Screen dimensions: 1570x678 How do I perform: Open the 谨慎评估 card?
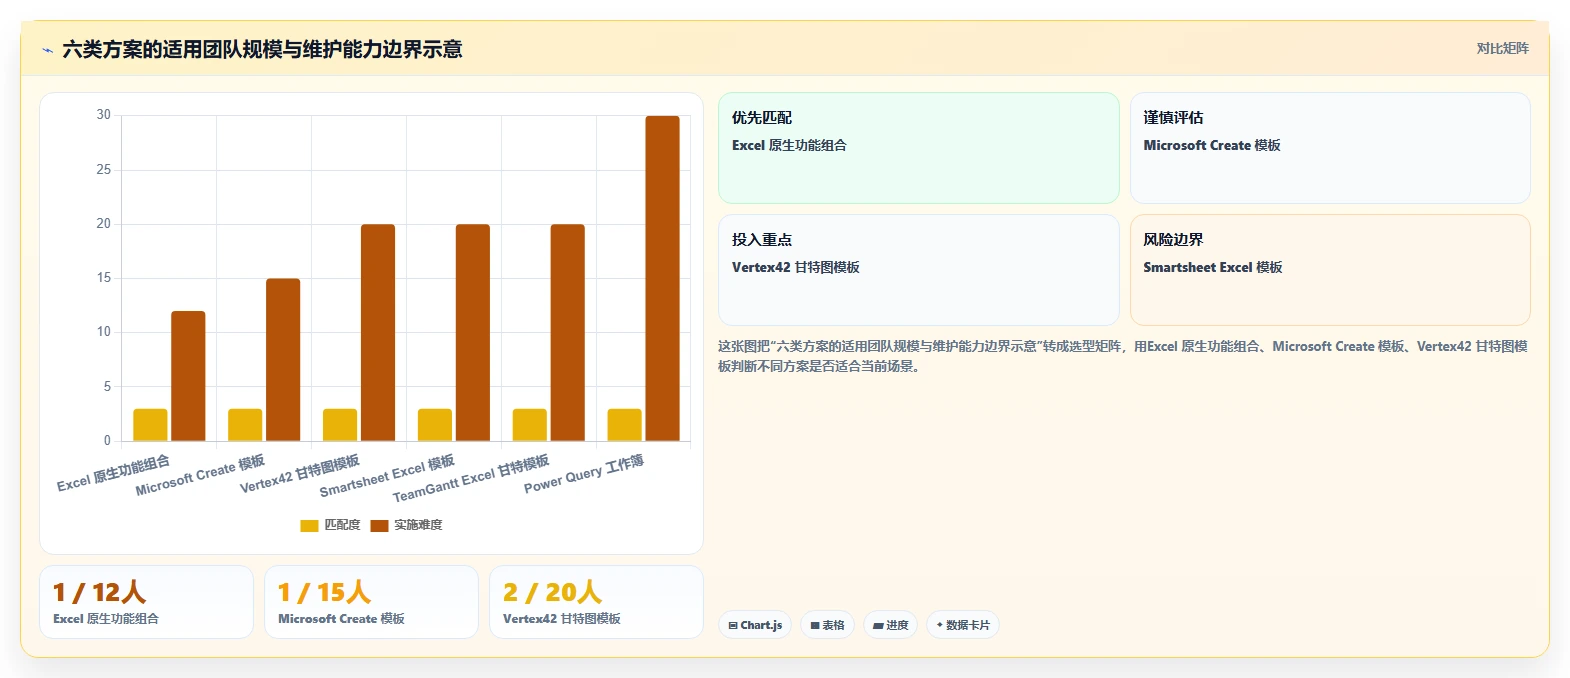[x=1330, y=148]
